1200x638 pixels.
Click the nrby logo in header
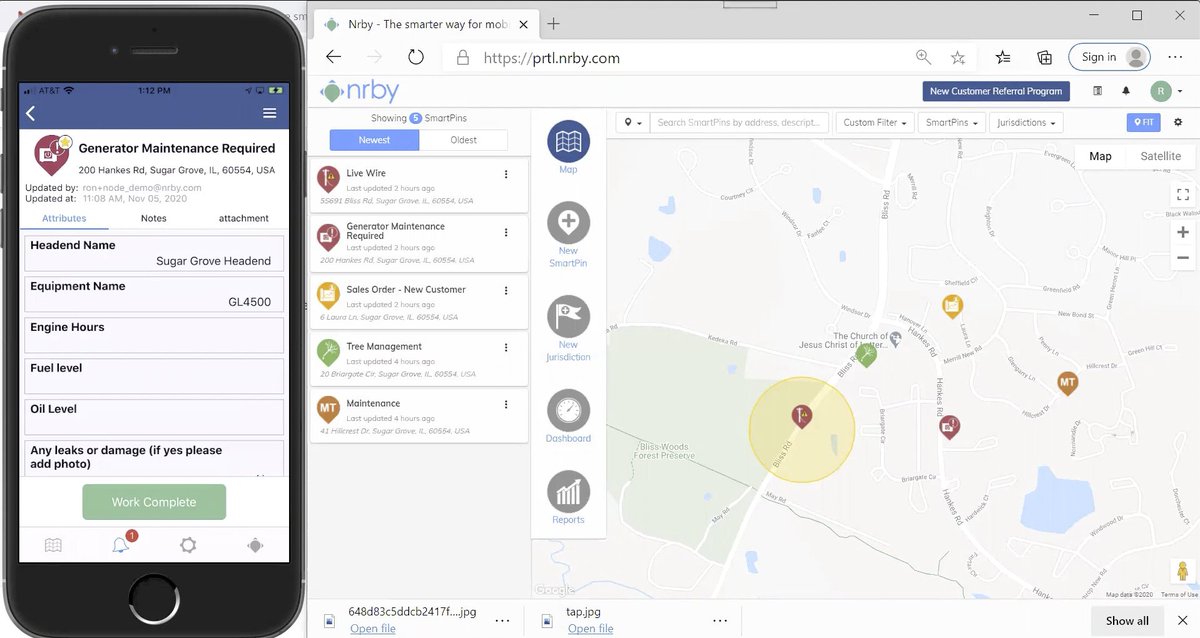point(359,91)
